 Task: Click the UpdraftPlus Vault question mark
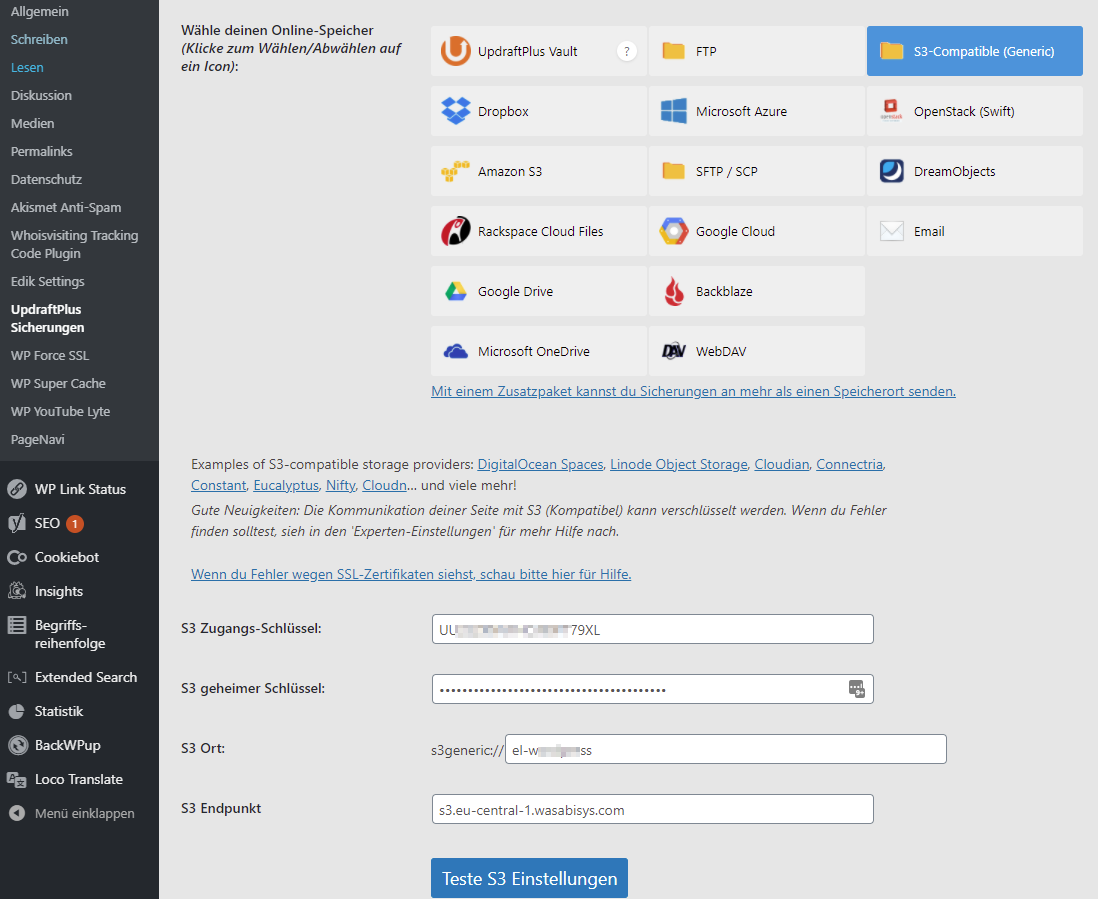(627, 51)
